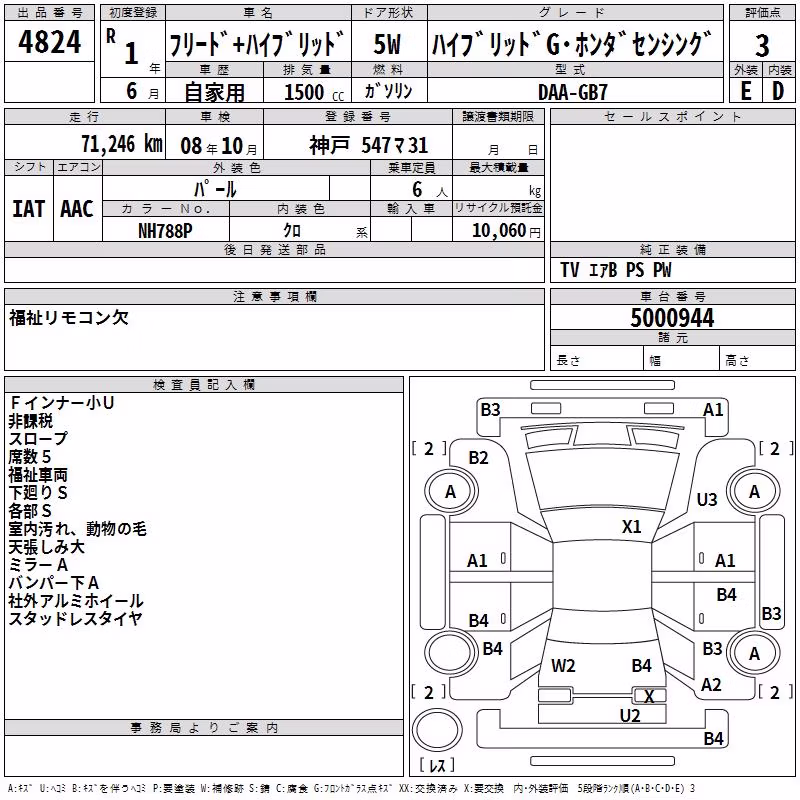This screenshot has height=800, width=800.
Task: Click the overall evaluation score 3
Action: 762,45
